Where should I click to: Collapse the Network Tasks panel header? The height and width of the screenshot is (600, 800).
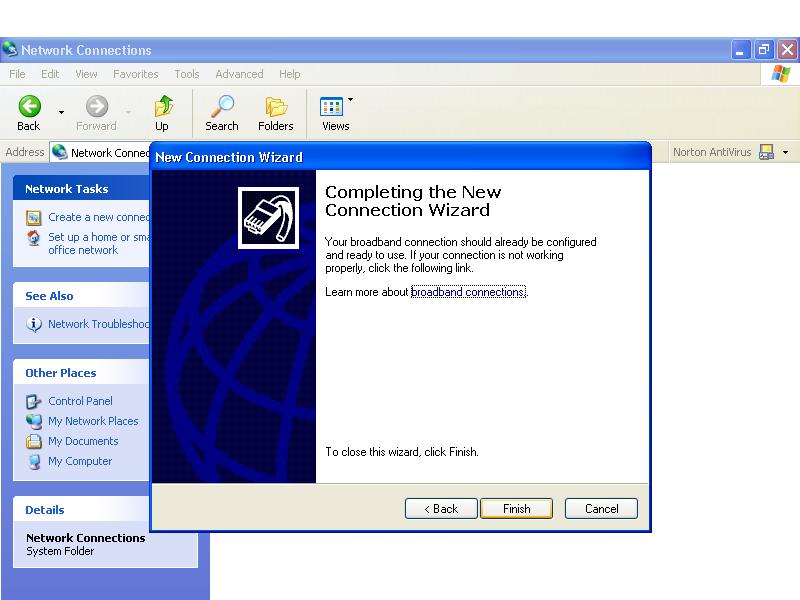[82, 188]
